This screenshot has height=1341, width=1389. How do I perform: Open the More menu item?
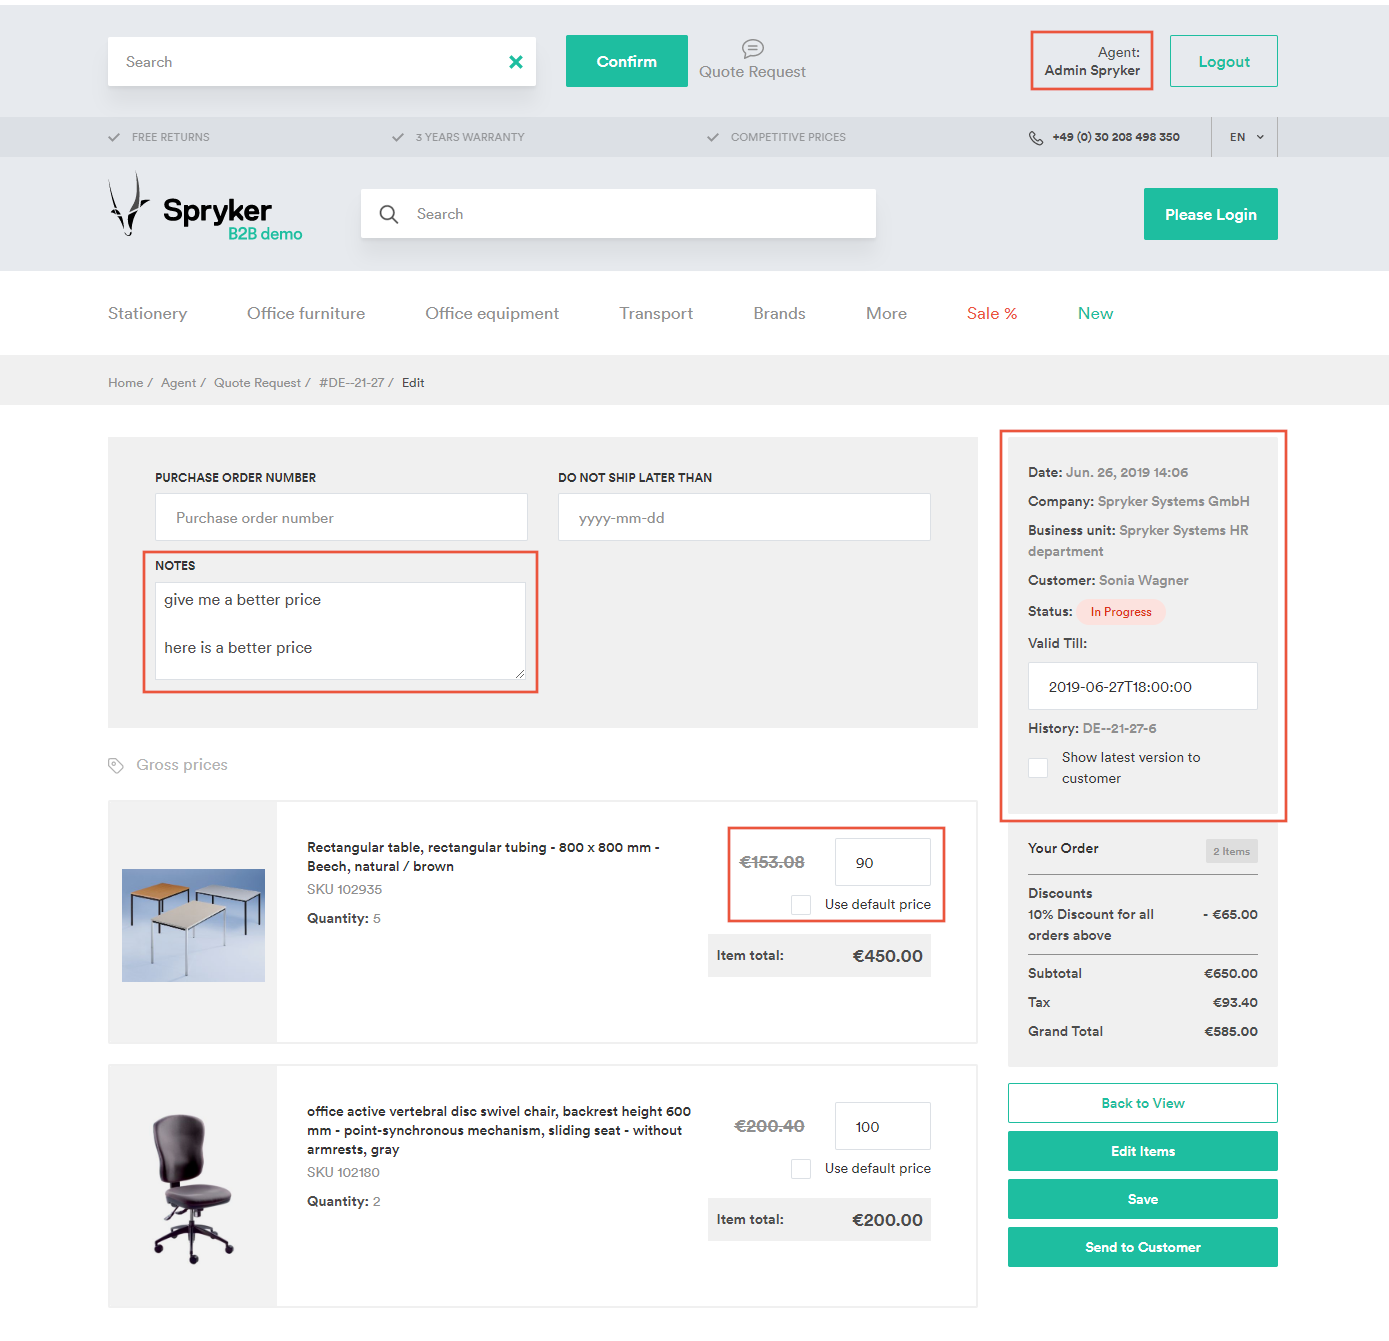tap(887, 313)
